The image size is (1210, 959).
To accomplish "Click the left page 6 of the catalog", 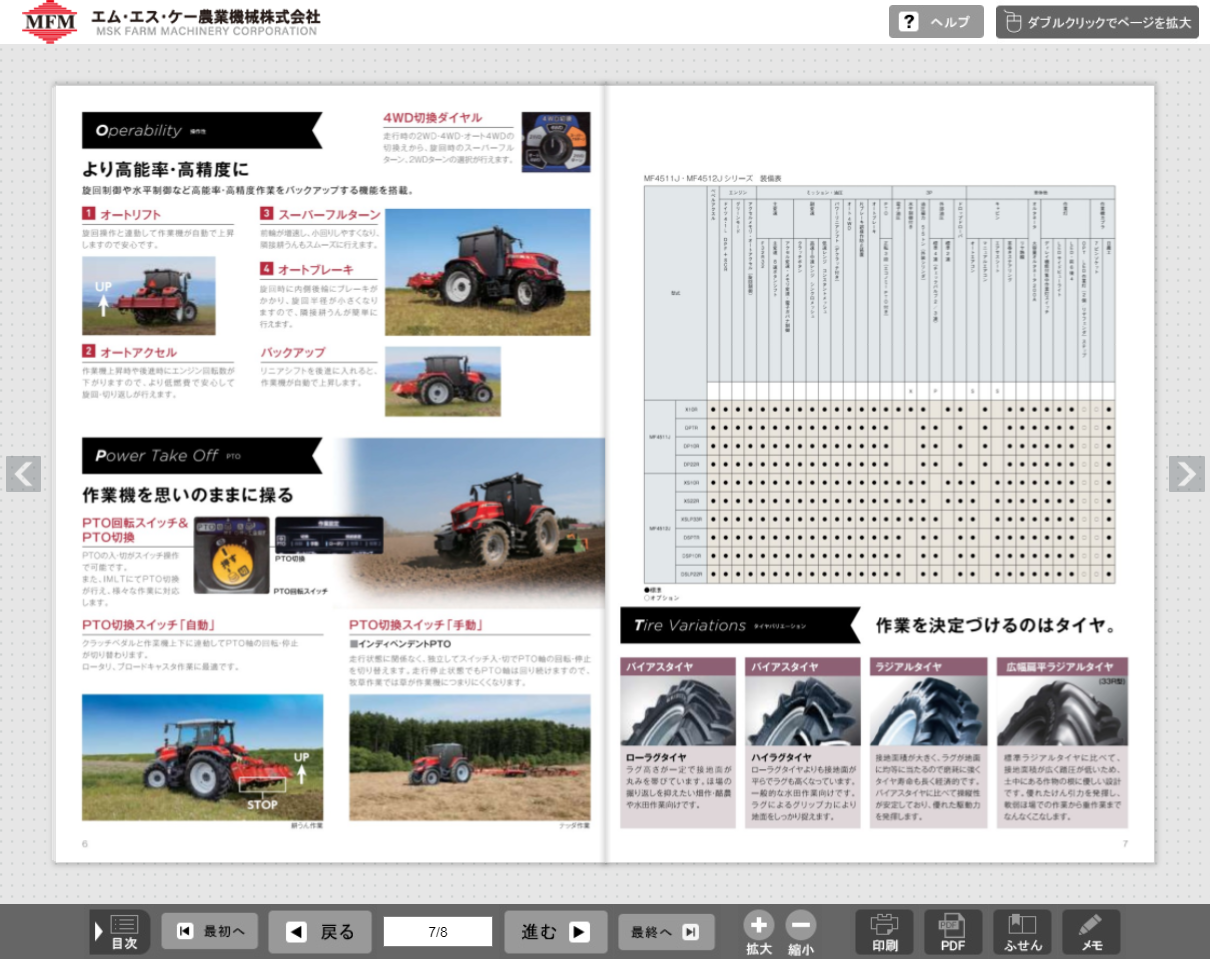I will (330, 474).
